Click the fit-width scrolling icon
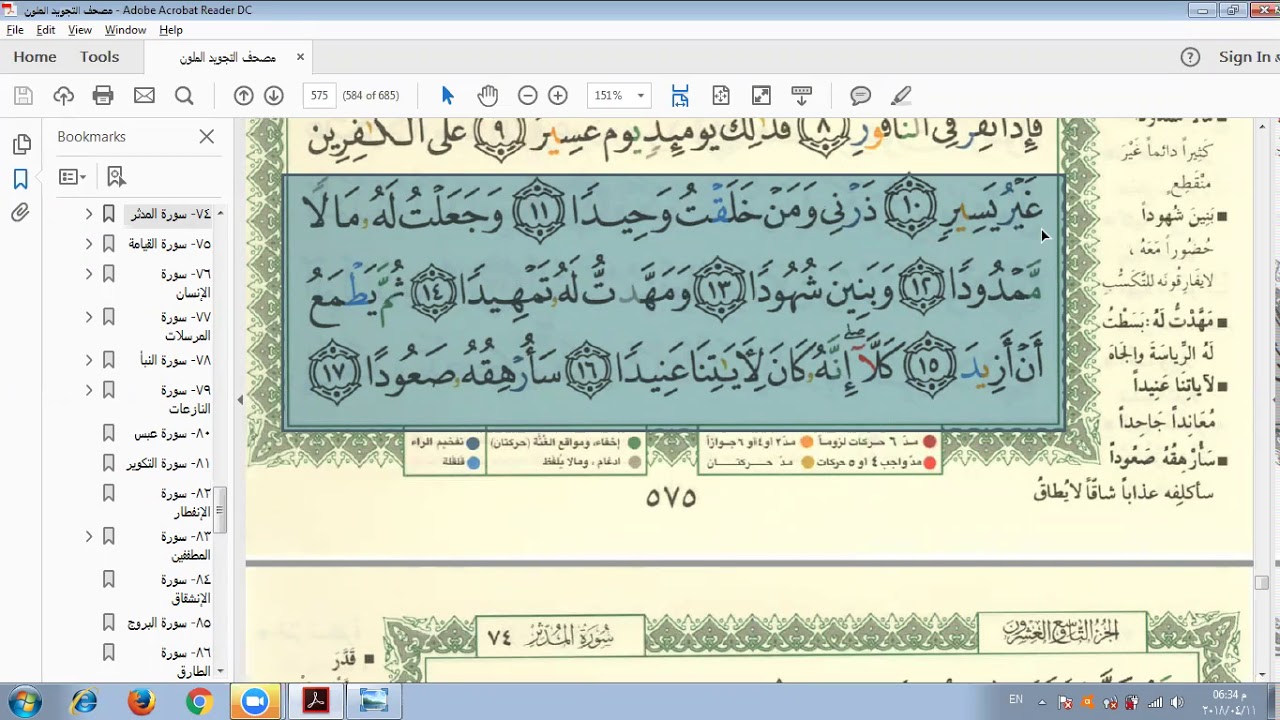This screenshot has height=720, width=1280. click(x=680, y=96)
